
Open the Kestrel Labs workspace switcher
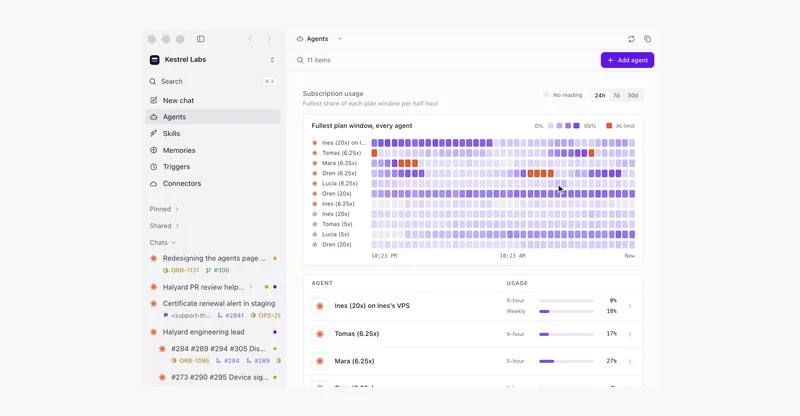tap(272, 60)
